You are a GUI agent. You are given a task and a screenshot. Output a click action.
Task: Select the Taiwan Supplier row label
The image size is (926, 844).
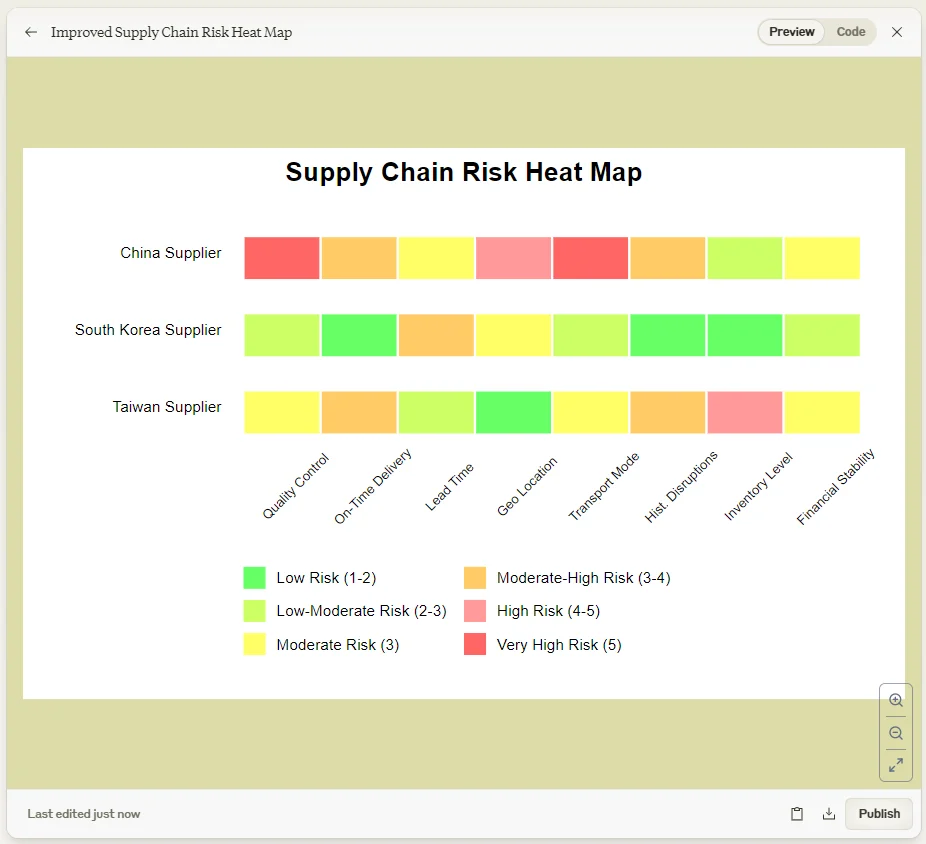pyautogui.click(x=167, y=407)
